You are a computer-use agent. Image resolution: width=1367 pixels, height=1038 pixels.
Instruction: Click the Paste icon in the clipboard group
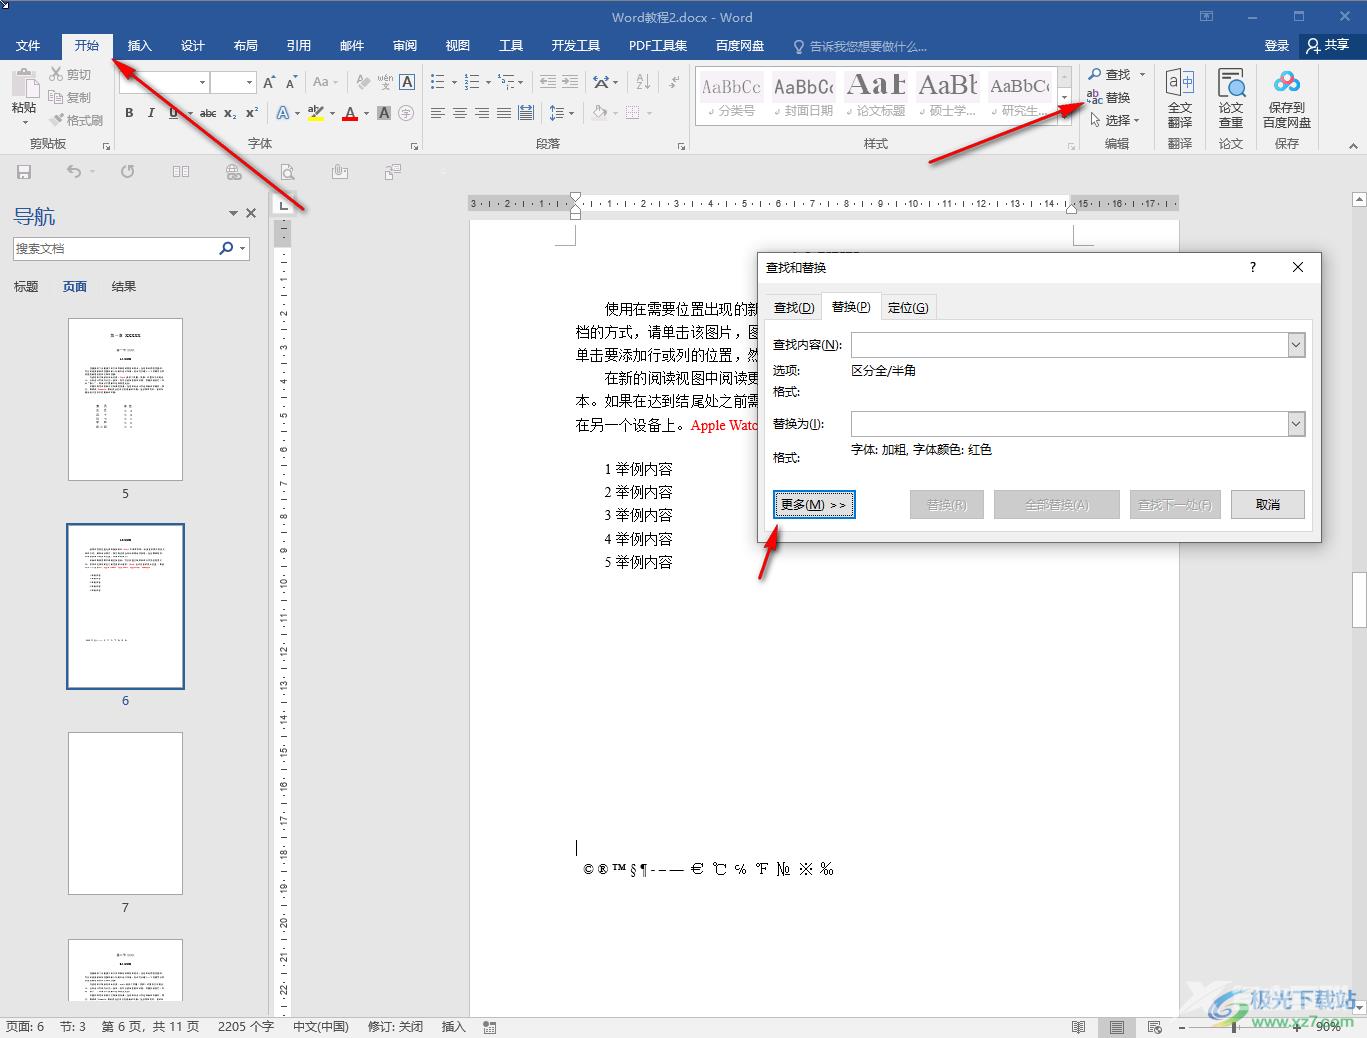pos(24,82)
